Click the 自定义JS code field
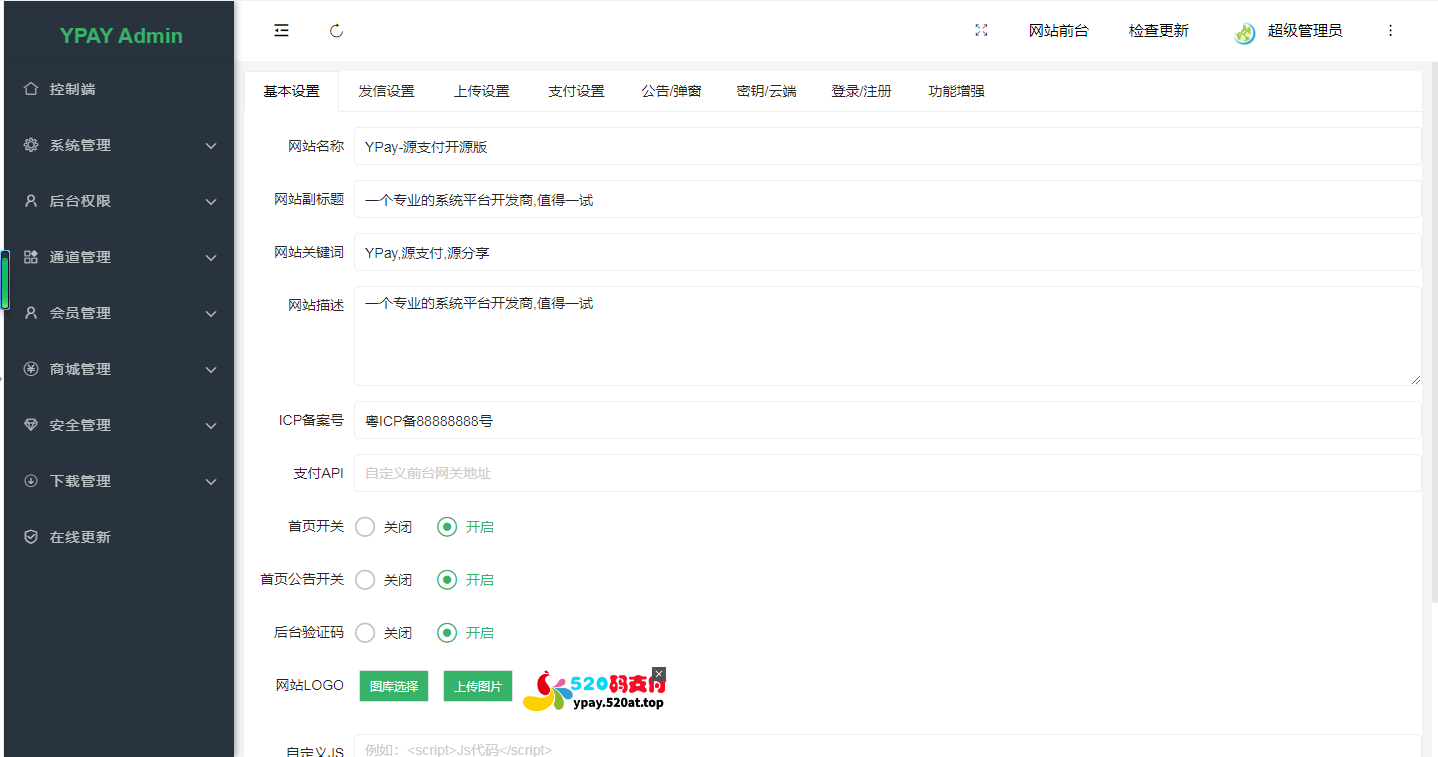 888,746
